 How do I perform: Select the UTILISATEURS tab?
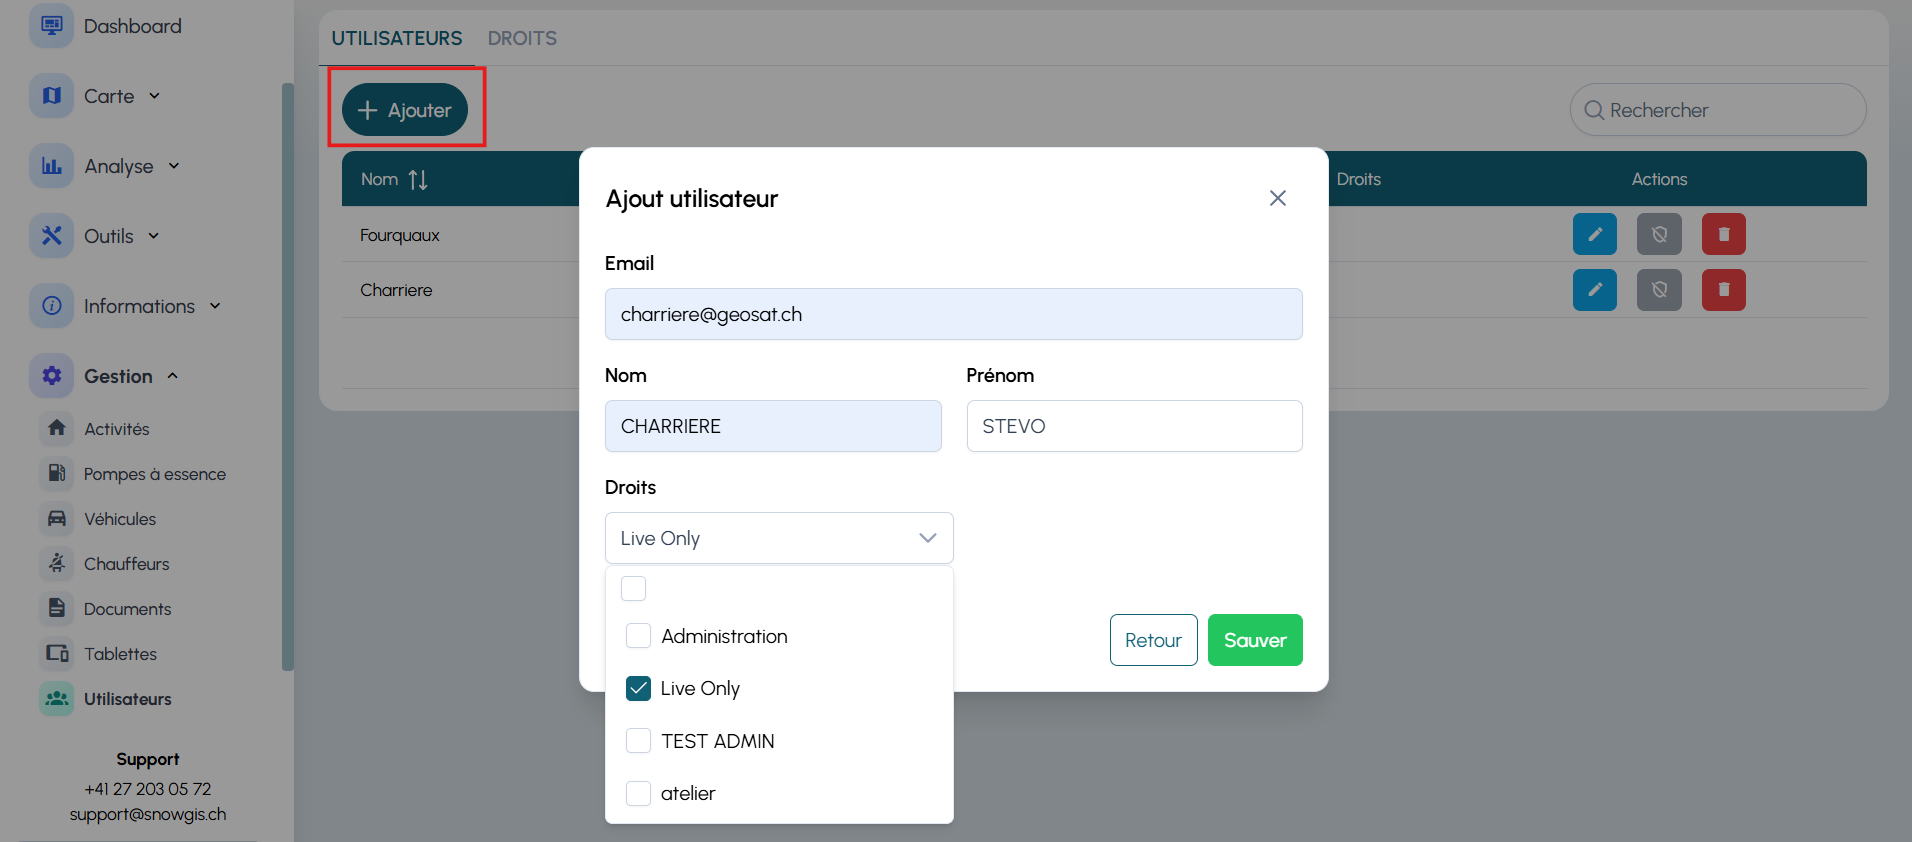tap(397, 38)
